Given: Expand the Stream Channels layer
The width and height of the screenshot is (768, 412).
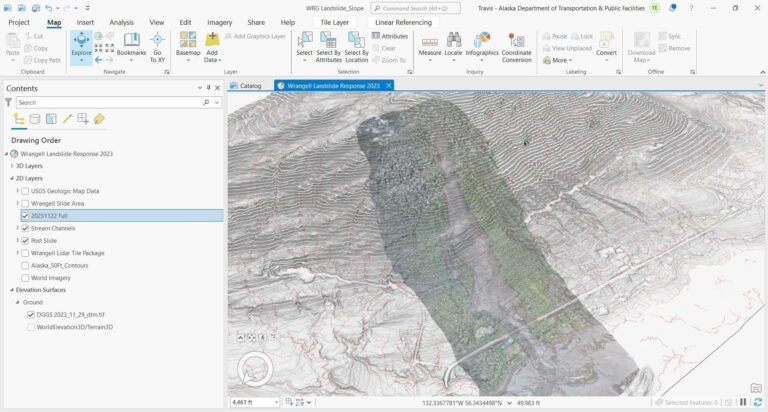Looking at the screenshot, I should (18, 228).
